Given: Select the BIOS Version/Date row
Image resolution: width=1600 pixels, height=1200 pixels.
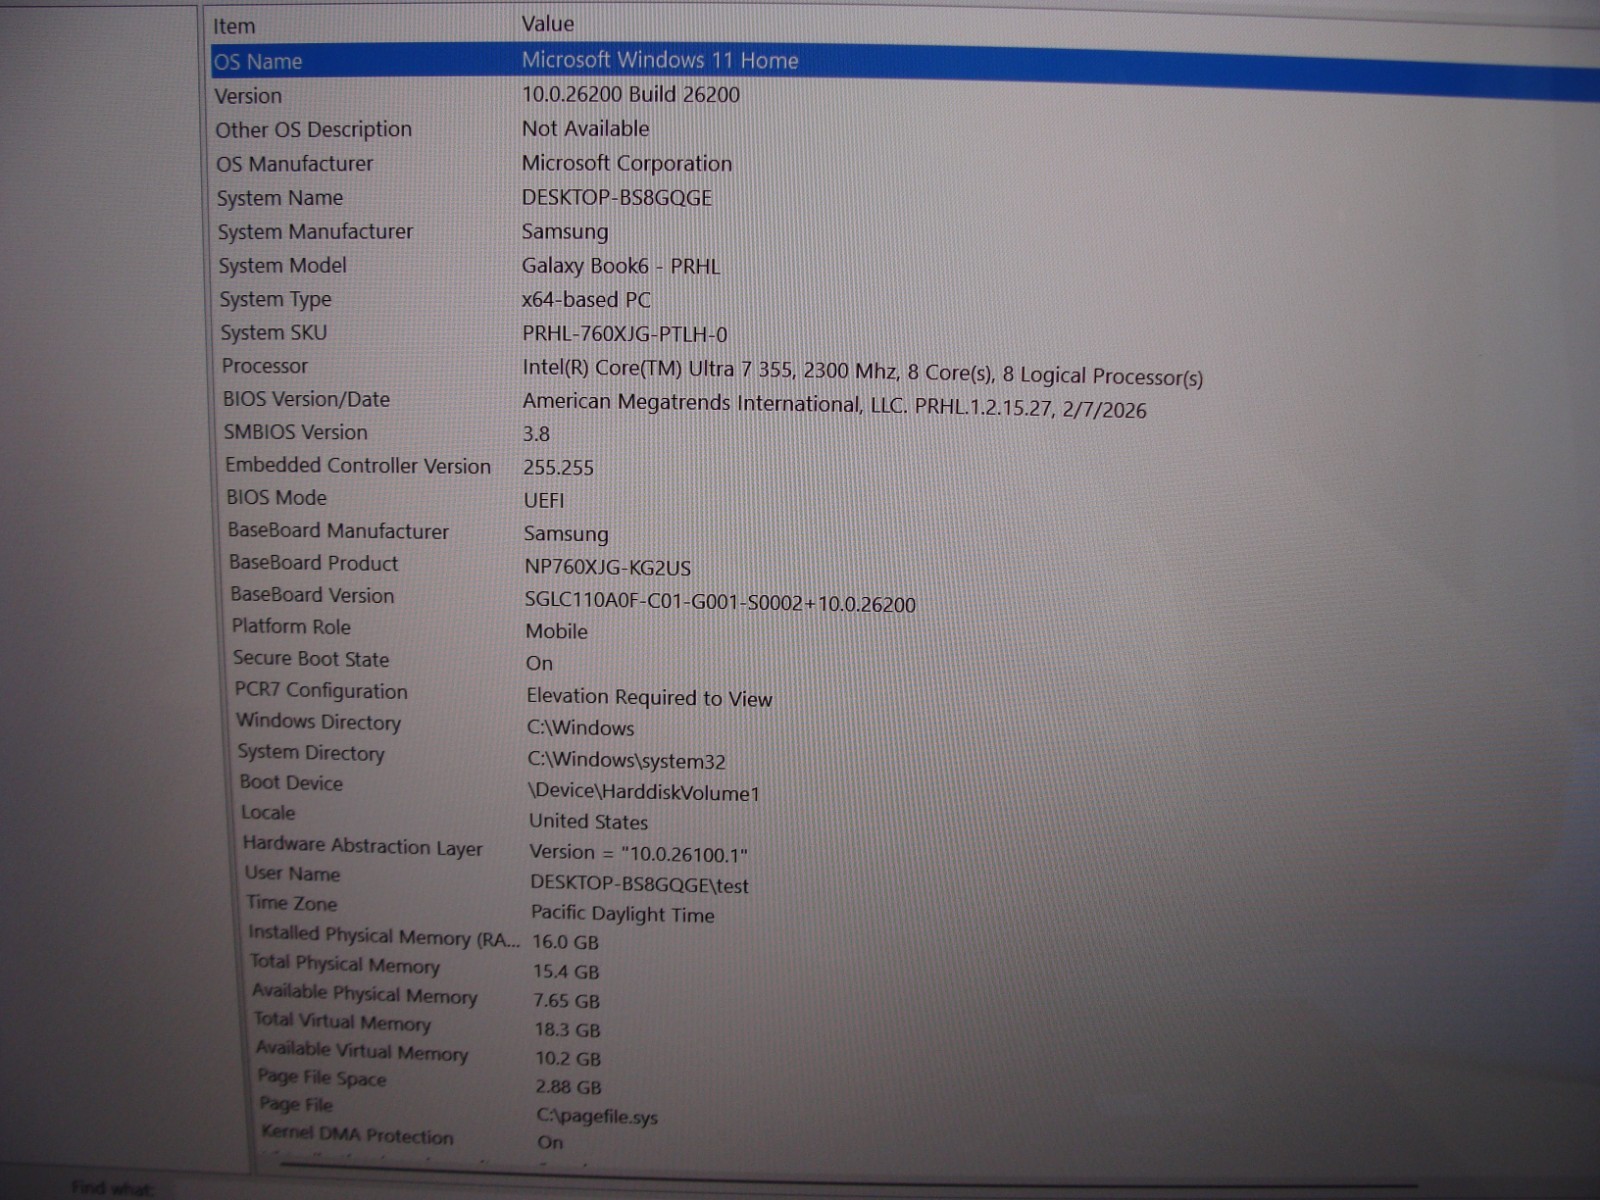Looking at the screenshot, I should coord(307,399).
